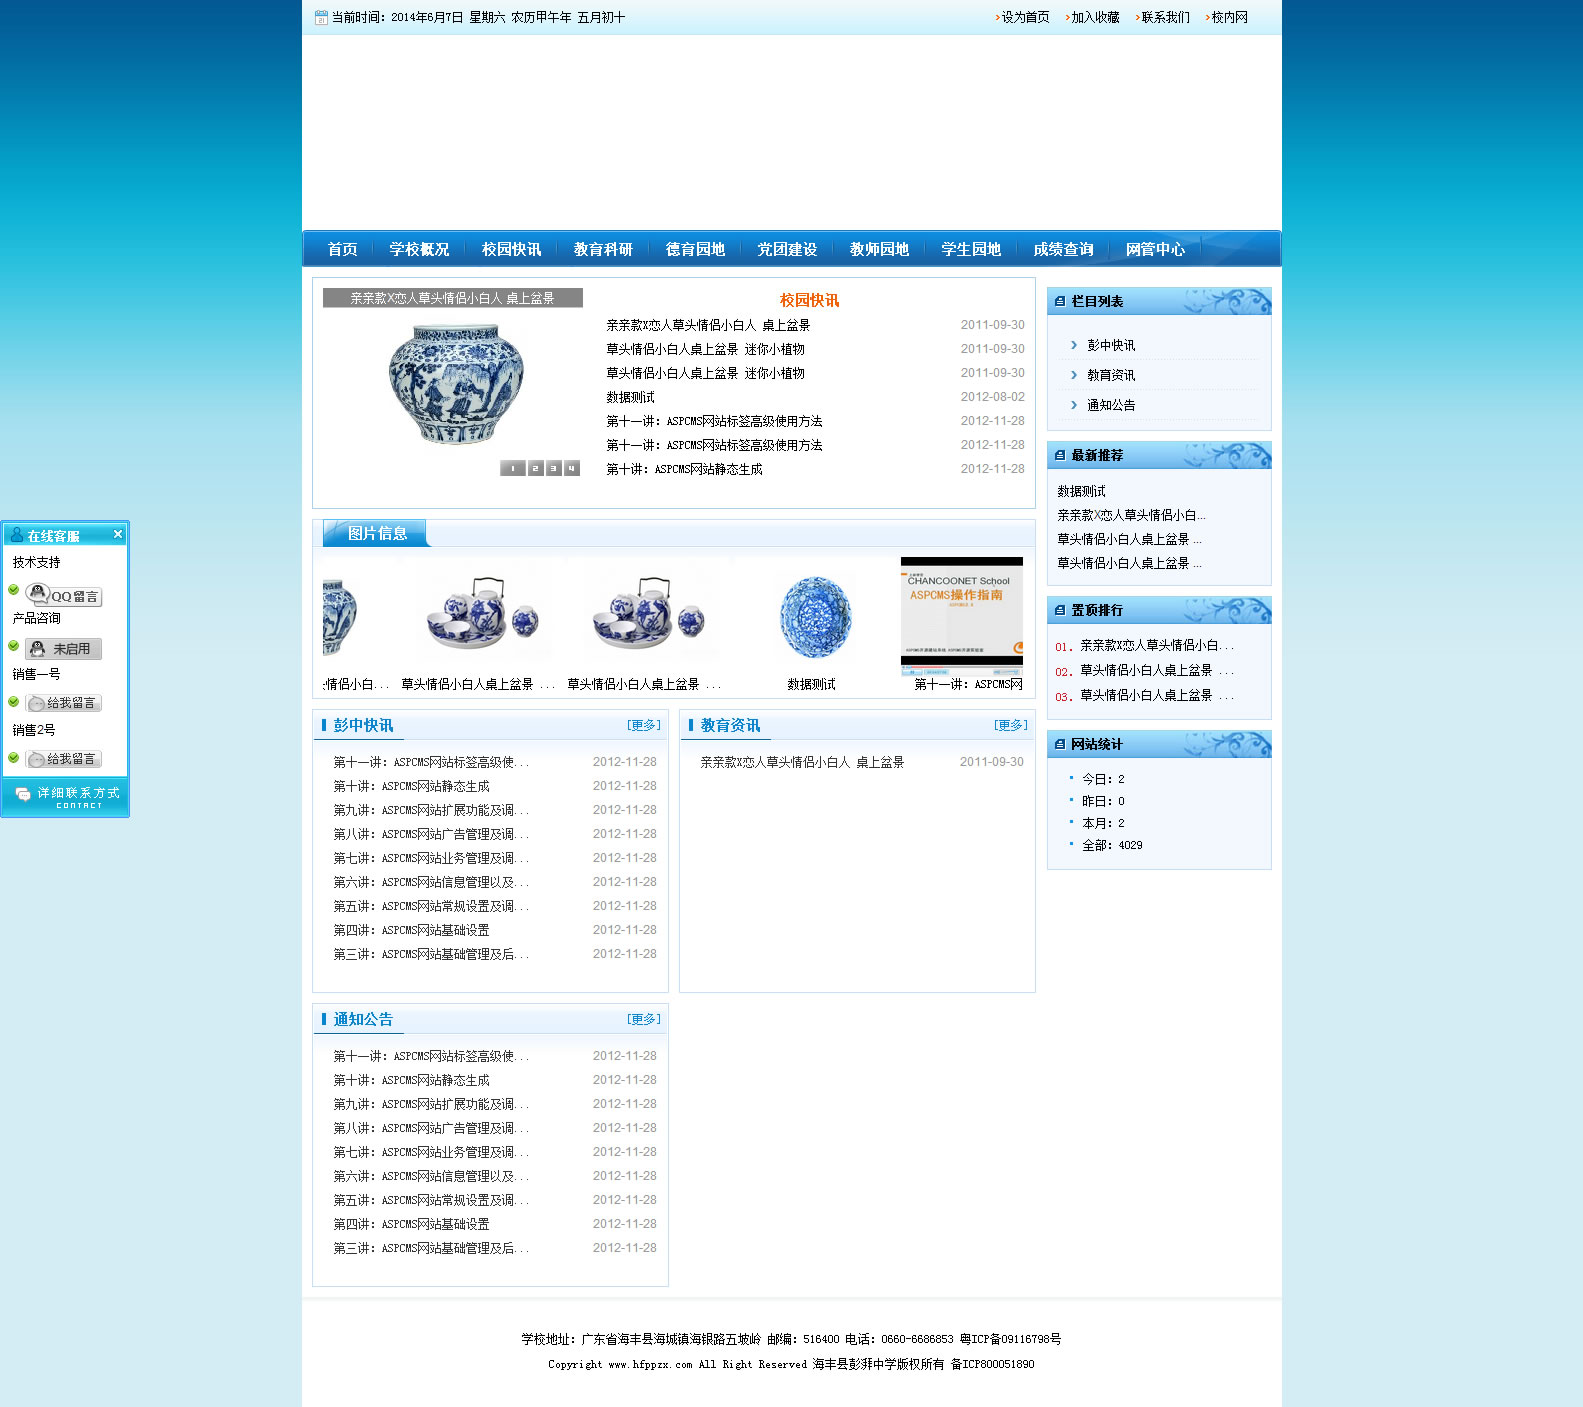Open 详细联系方式 contact banner
The height and width of the screenshot is (1407, 1583).
pyautogui.click(x=66, y=796)
